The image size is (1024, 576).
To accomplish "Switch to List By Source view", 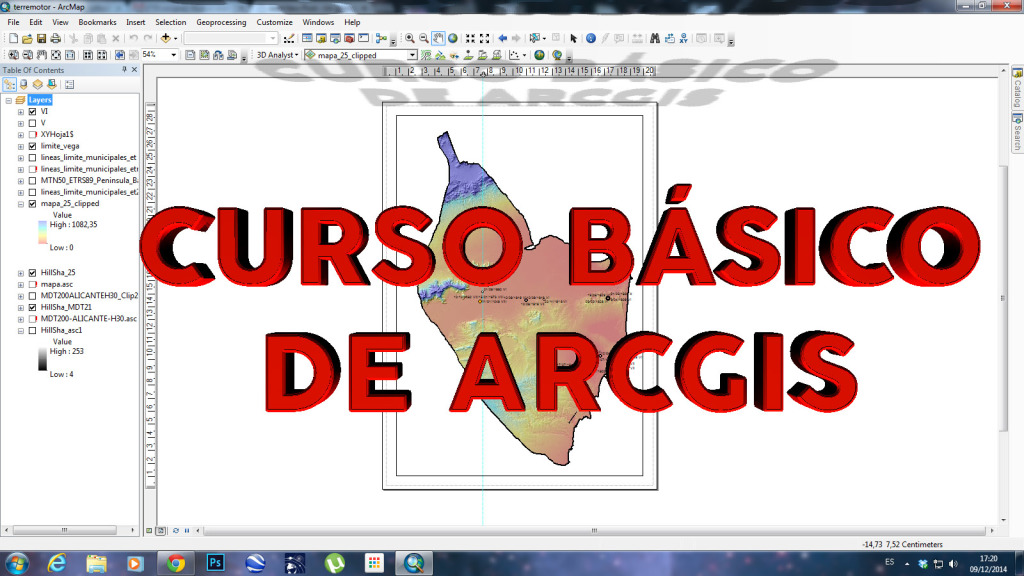I will pos(24,84).
